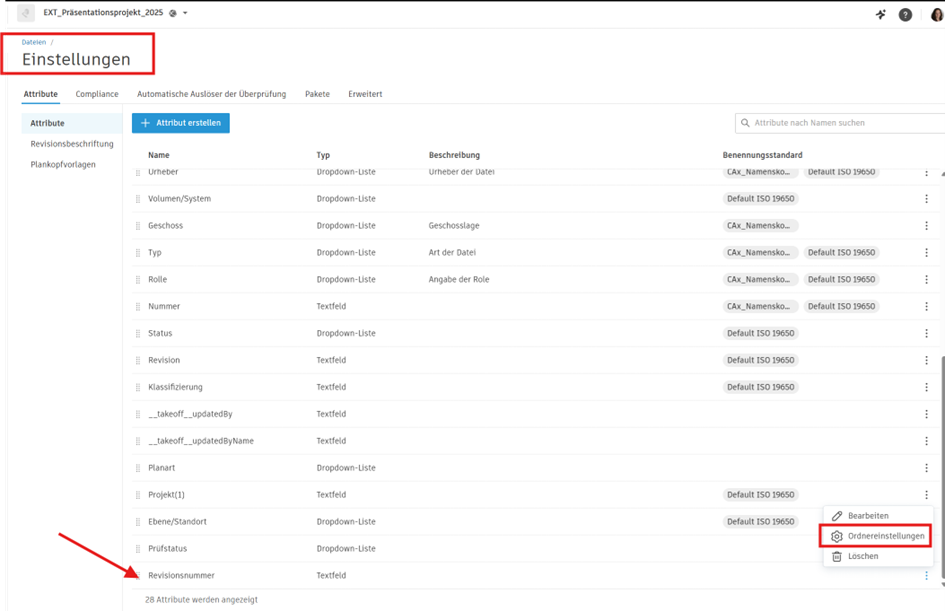The height and width of the screenshot is (611, 945).
Task: Click the Attribut erstellen button
Action: pos(181,123)
